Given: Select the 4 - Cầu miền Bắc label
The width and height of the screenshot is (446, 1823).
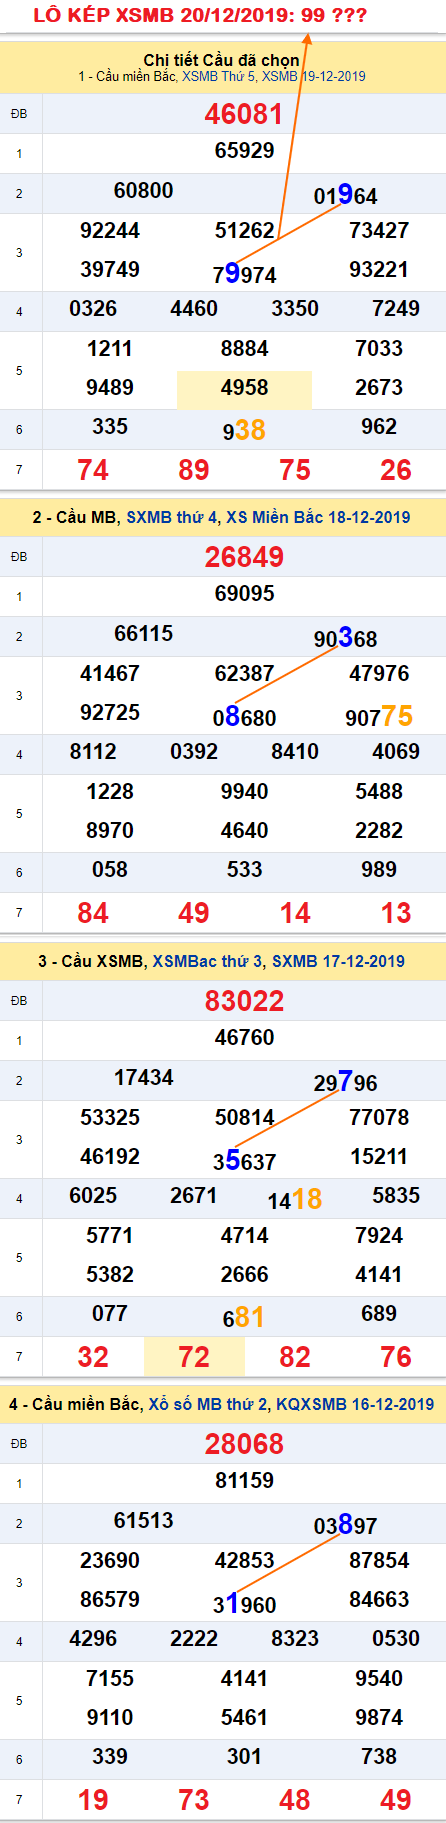Looking at the screenshot, I should 75,1404.
